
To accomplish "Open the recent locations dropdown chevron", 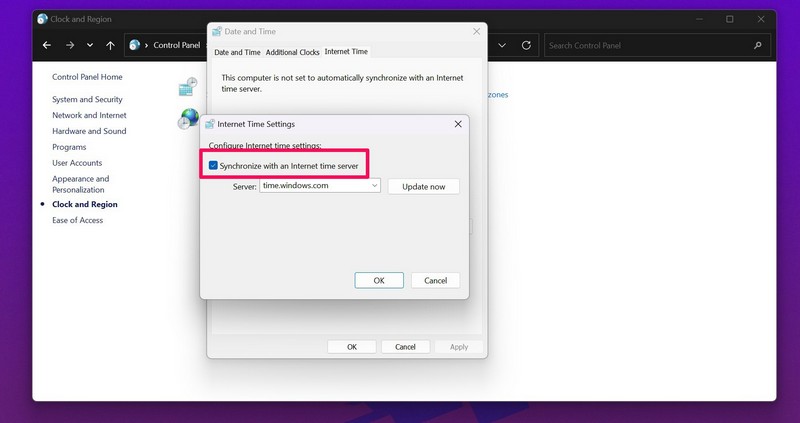I will pyautogui.click(x=90, y=45).
